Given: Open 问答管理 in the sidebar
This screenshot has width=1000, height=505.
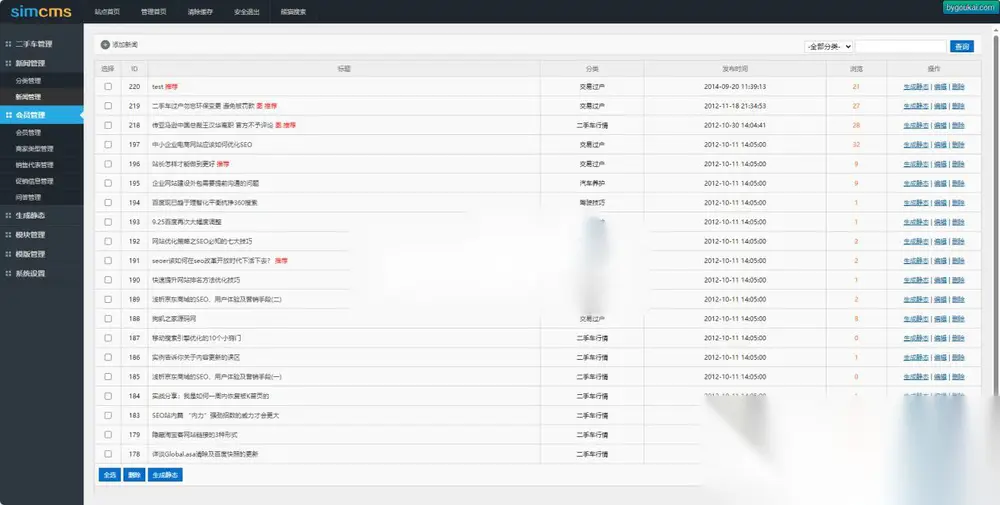Looking at the screenshot, I should click(x=28, y=197).
